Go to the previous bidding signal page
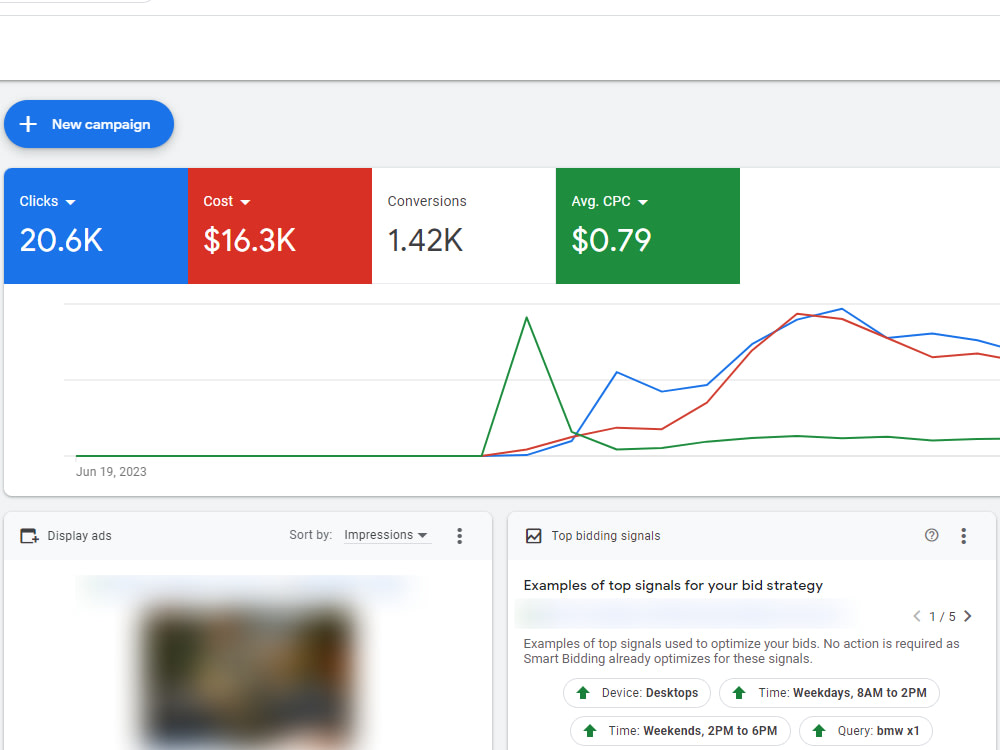1000x750 pixels. (916, 616)
